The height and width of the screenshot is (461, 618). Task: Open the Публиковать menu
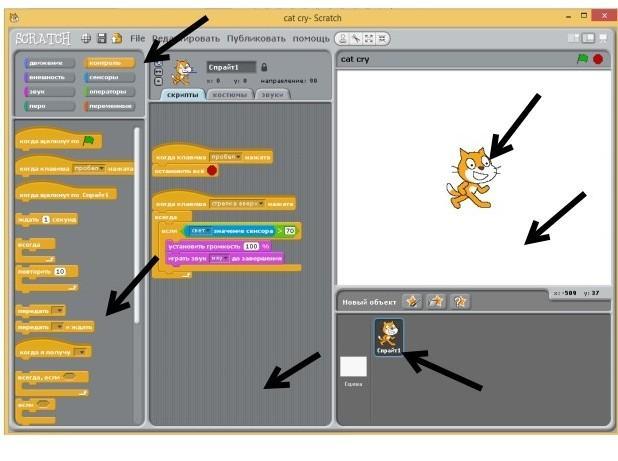coord(256,39)
